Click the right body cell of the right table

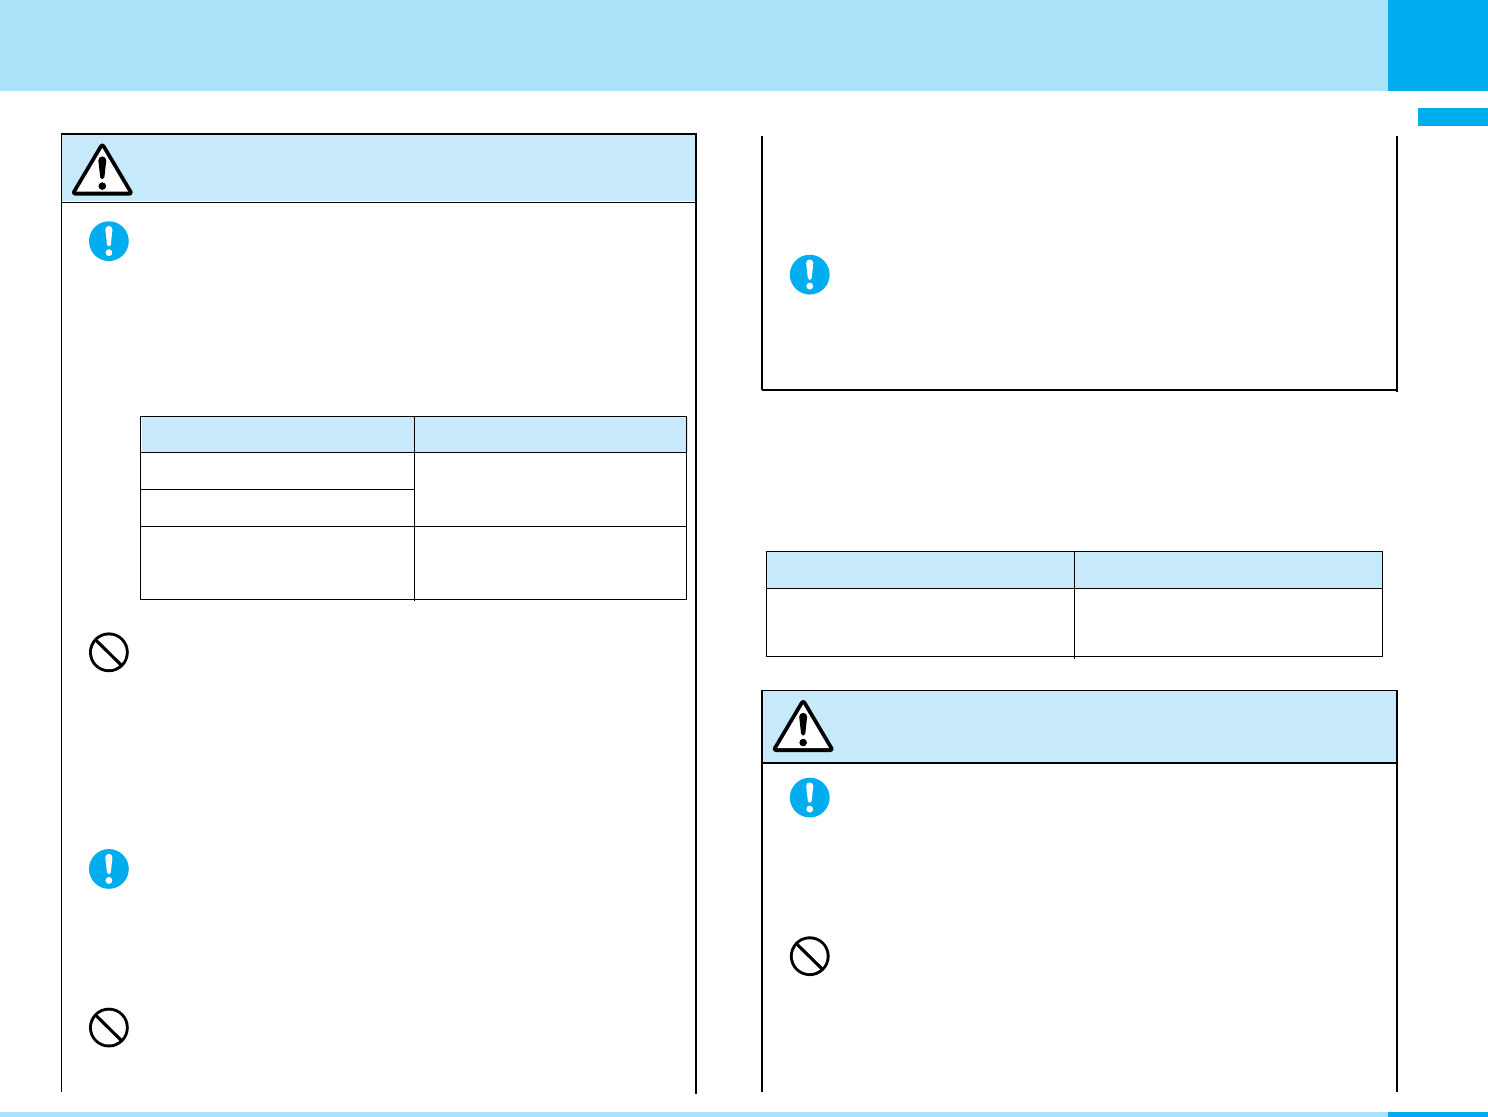1228,622
